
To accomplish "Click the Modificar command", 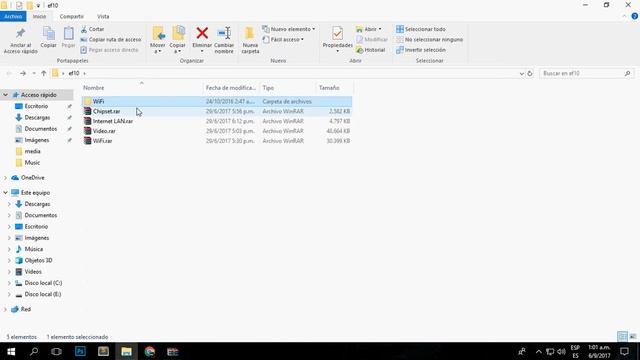I will pyautogui.click(x=372, y=40).
